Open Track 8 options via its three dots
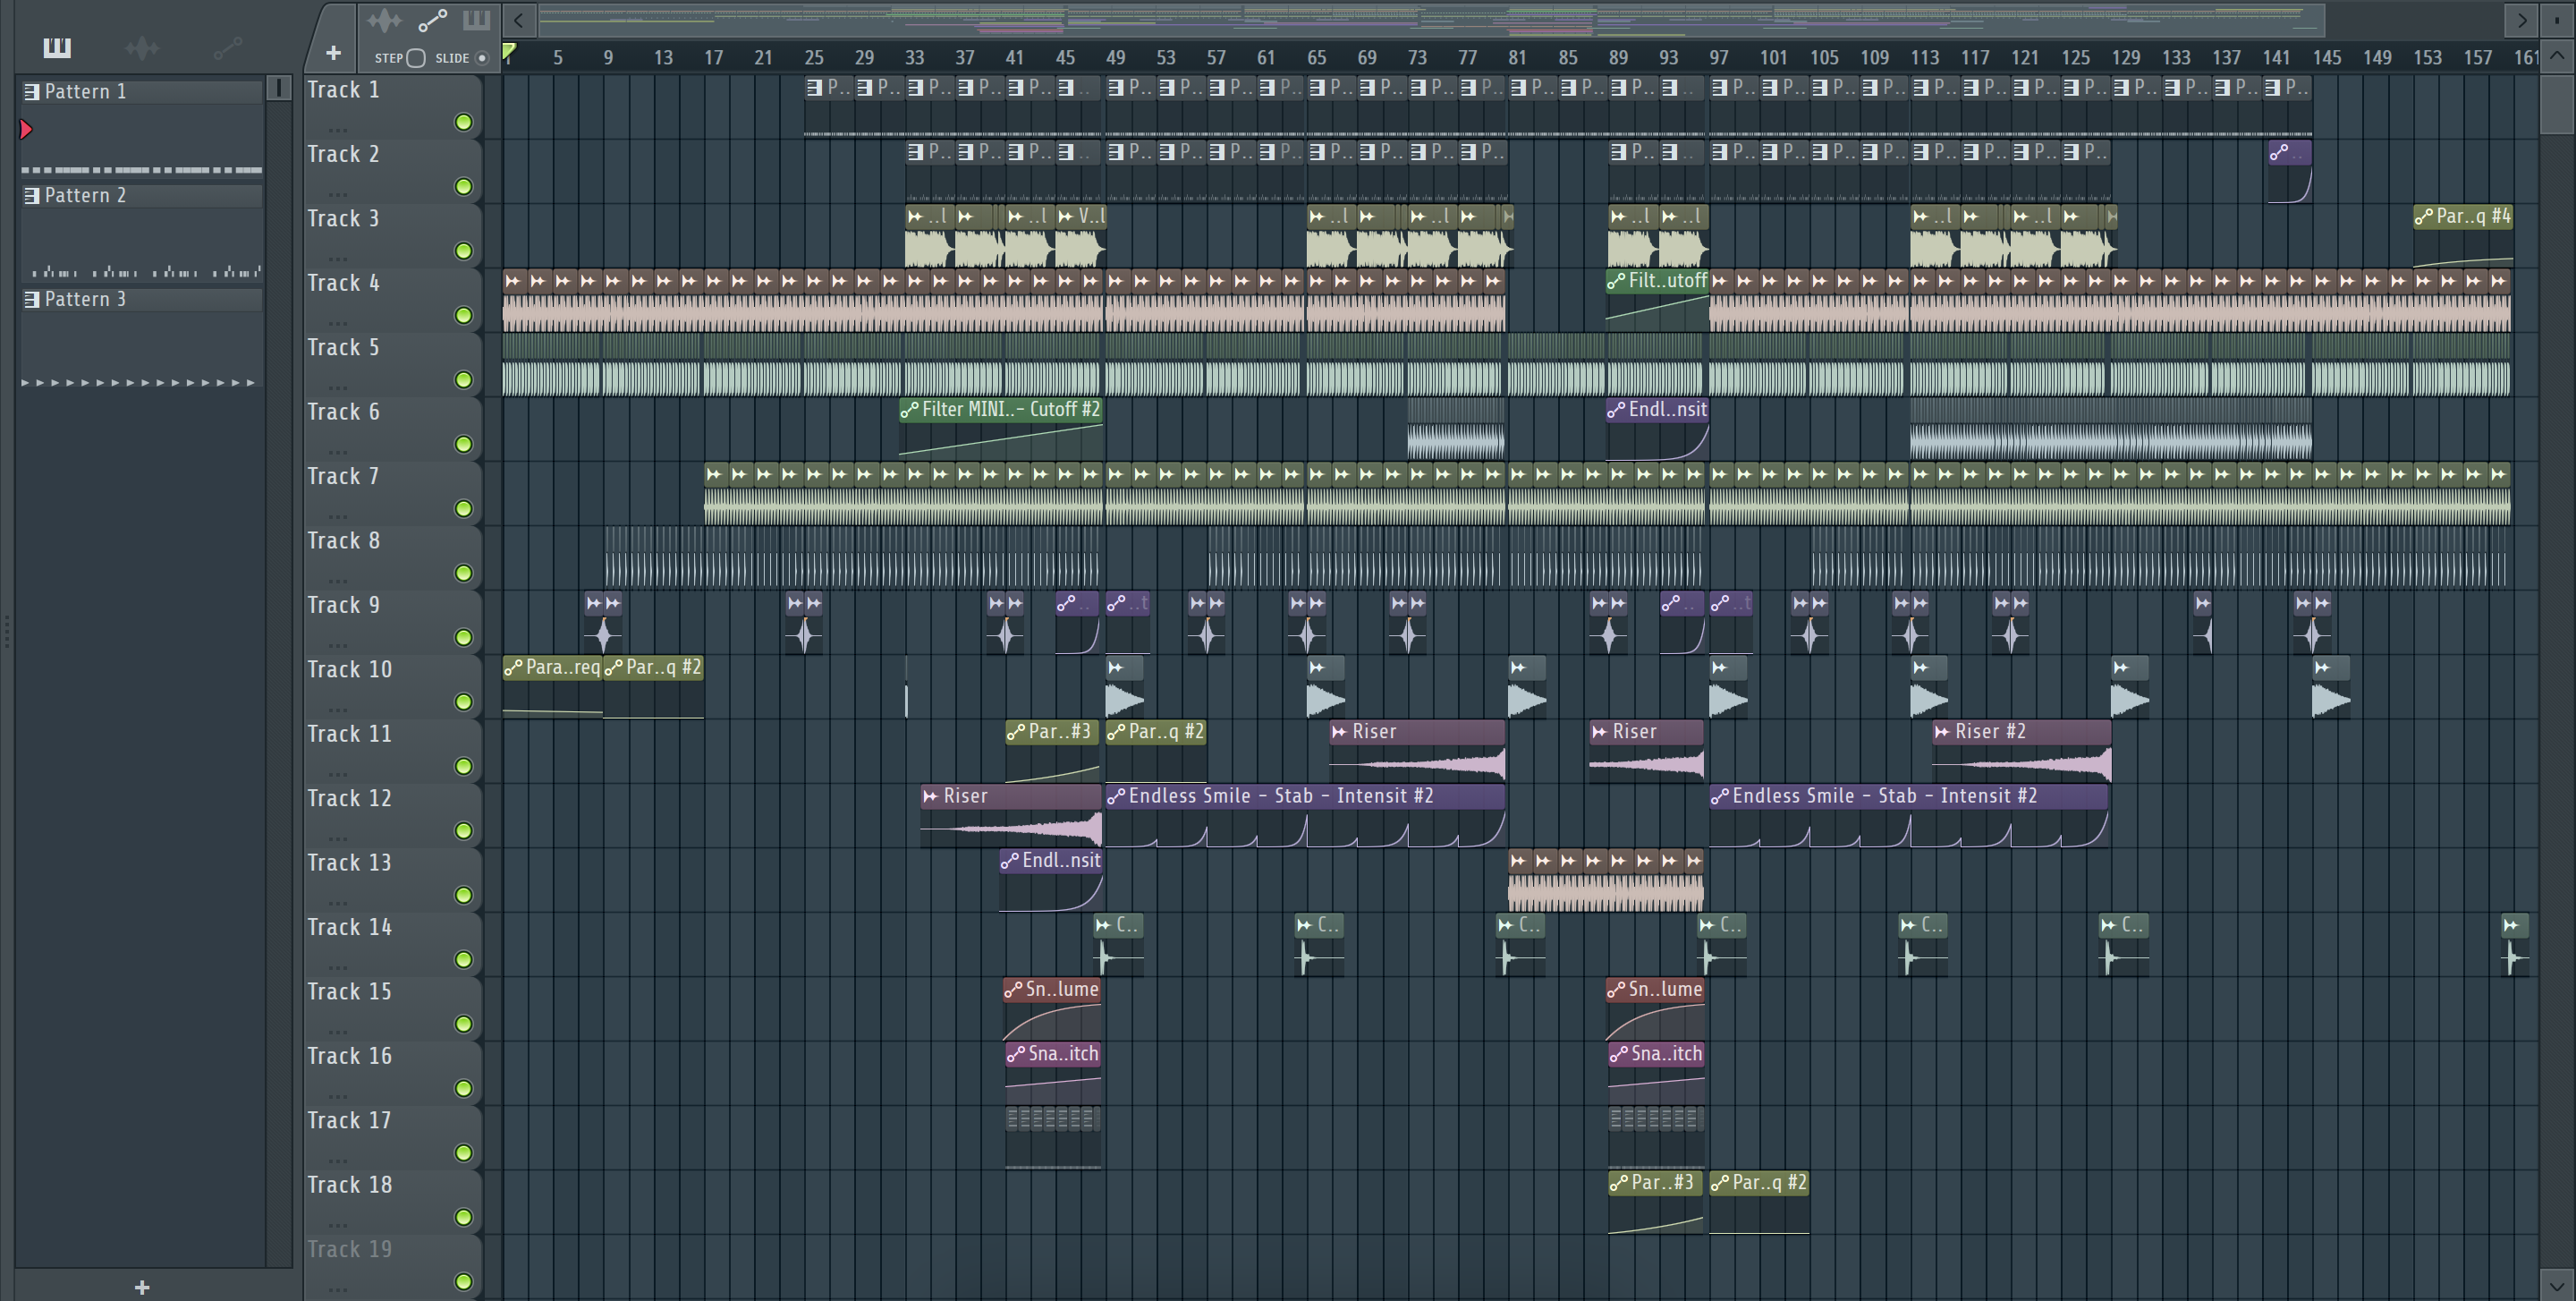The image size is (2576, 1301). click(x=338, y=581)
